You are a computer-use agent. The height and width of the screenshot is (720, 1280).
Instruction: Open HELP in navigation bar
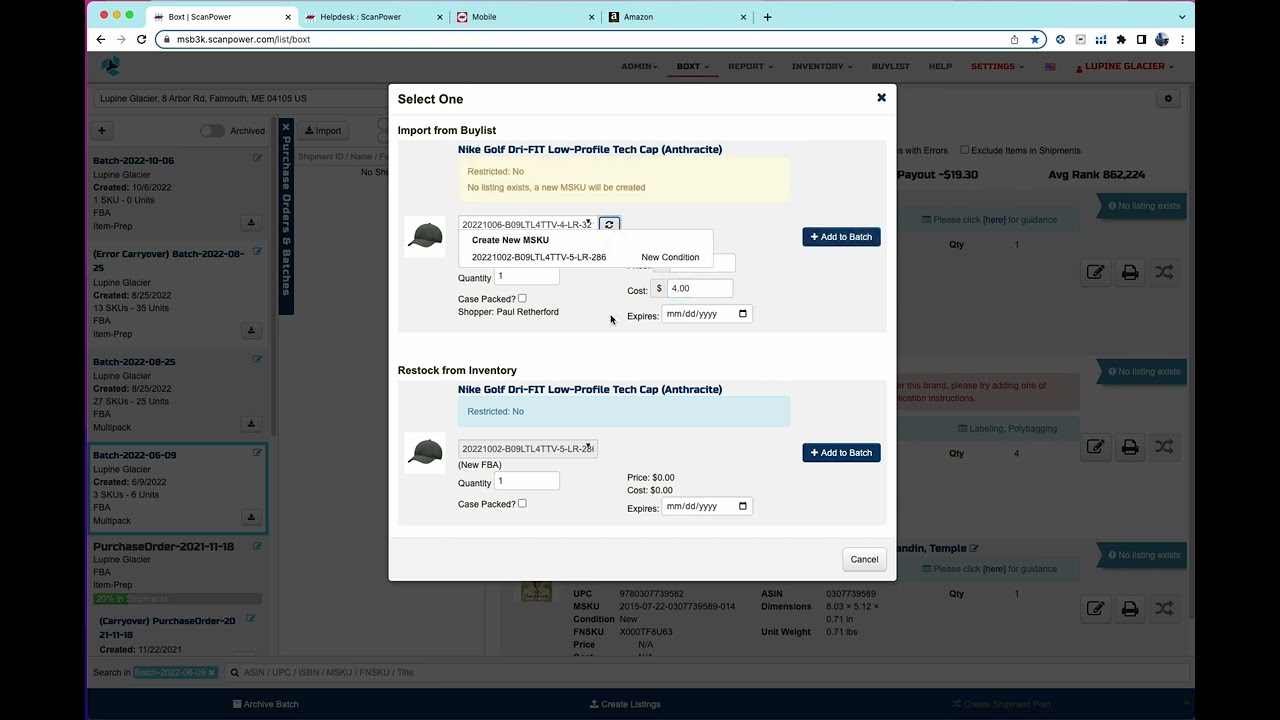940,66
